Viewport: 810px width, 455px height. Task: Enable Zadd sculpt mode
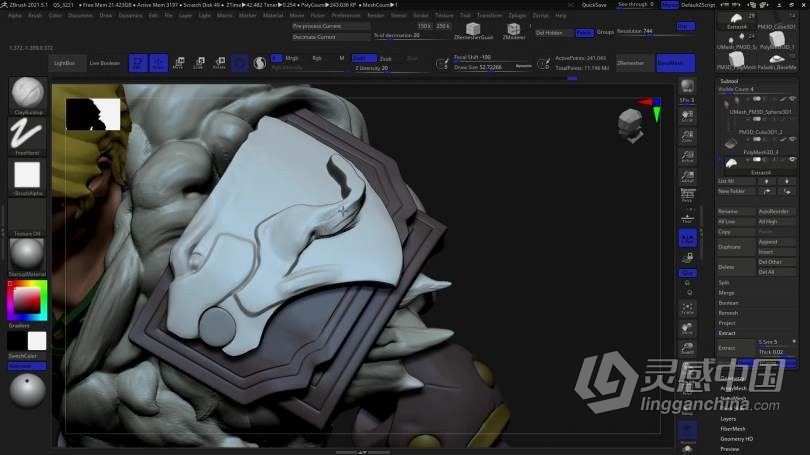click(364, 58)
